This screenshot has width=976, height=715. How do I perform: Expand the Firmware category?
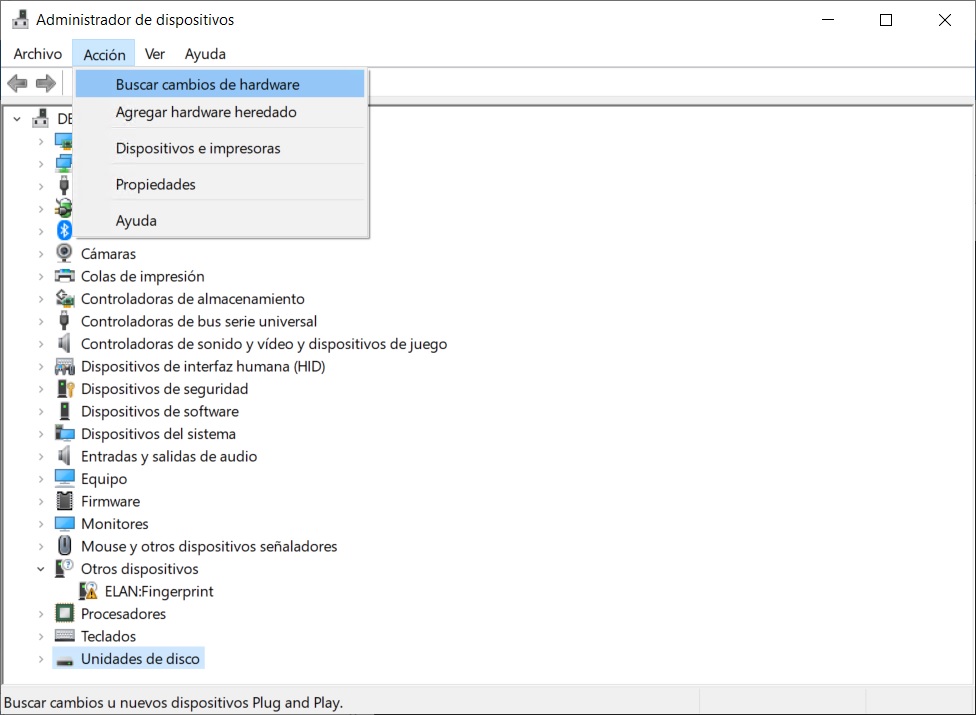[41, 502]
